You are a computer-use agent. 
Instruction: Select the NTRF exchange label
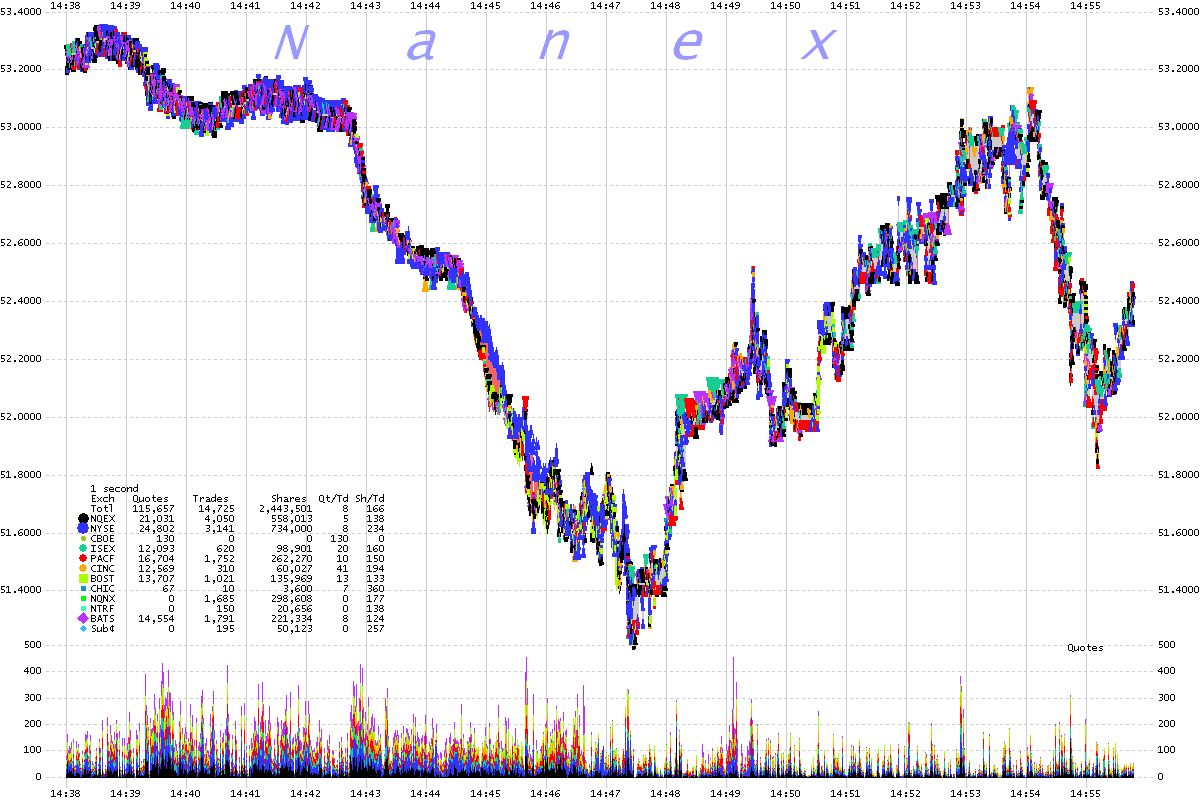pyautogui.click(x=103, y=608)
